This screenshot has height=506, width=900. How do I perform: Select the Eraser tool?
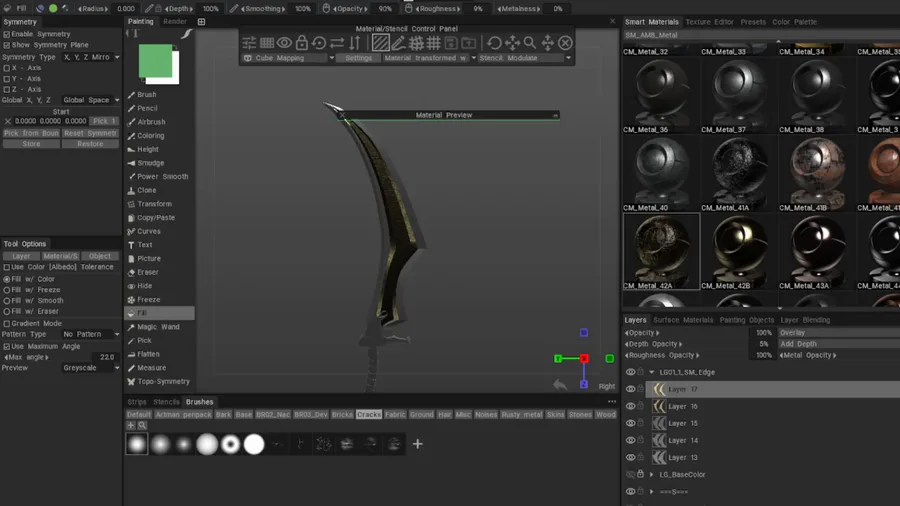[x=148, y=273]
